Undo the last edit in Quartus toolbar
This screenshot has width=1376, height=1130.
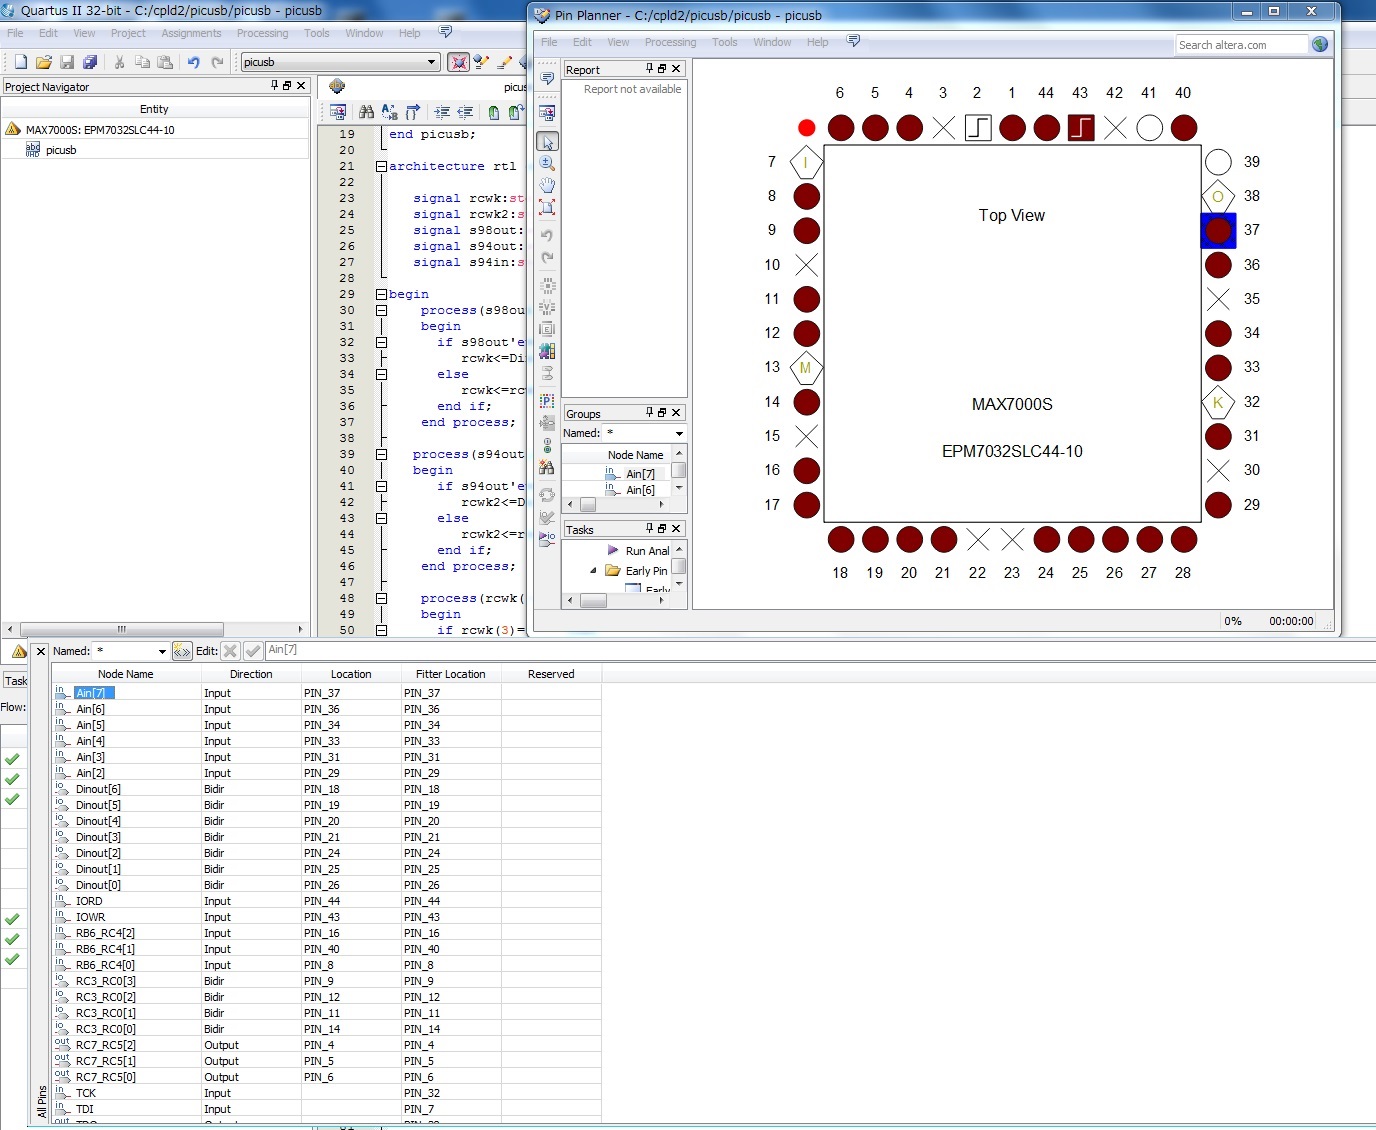click(x=193, y=62)
